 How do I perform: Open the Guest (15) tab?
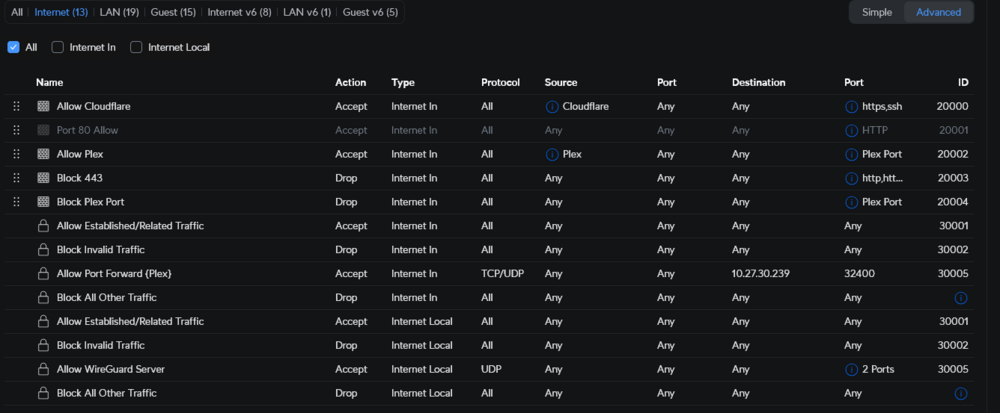click(x=173, y=12)
